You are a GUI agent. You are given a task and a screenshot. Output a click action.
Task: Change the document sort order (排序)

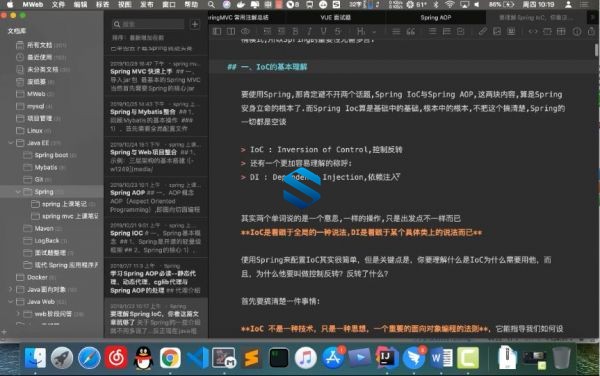pyautogui.click(x=138, y=37)
